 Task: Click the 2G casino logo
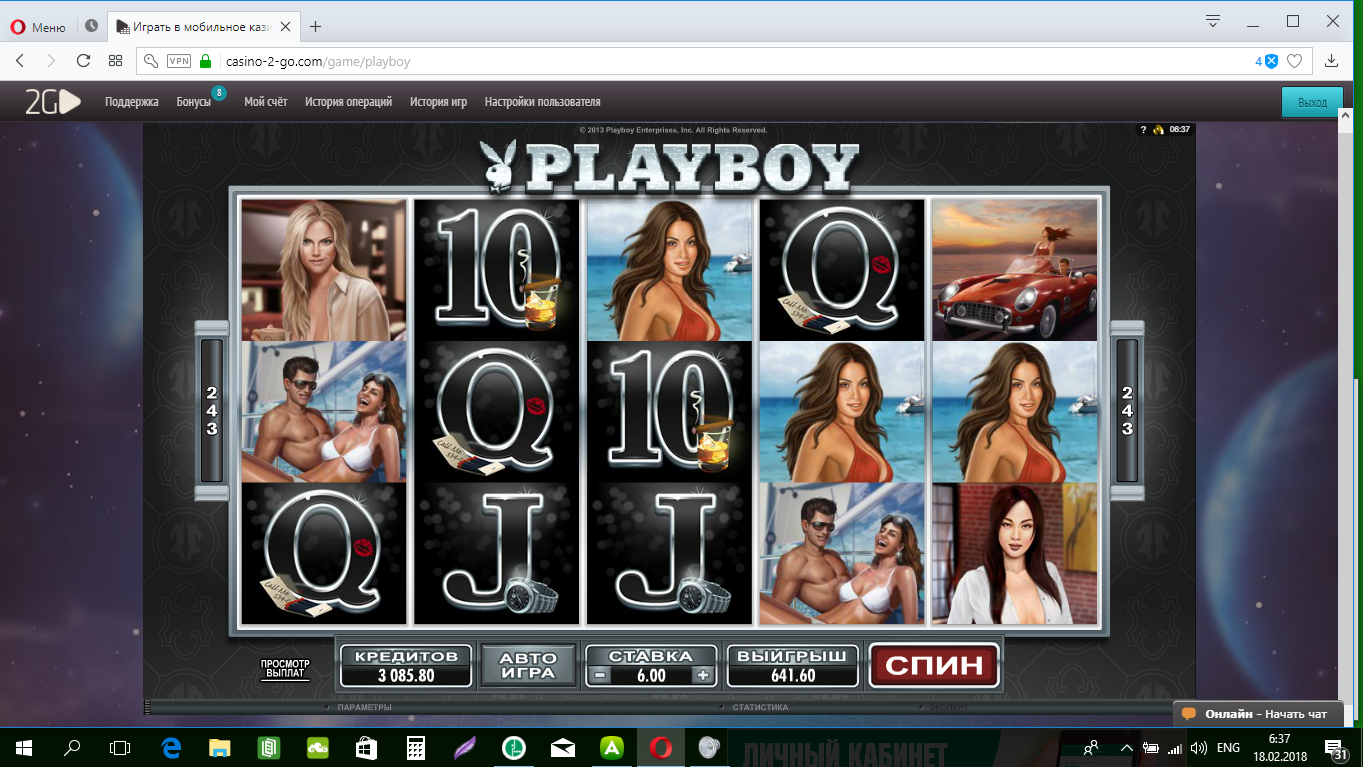click(x=52, y=102)
